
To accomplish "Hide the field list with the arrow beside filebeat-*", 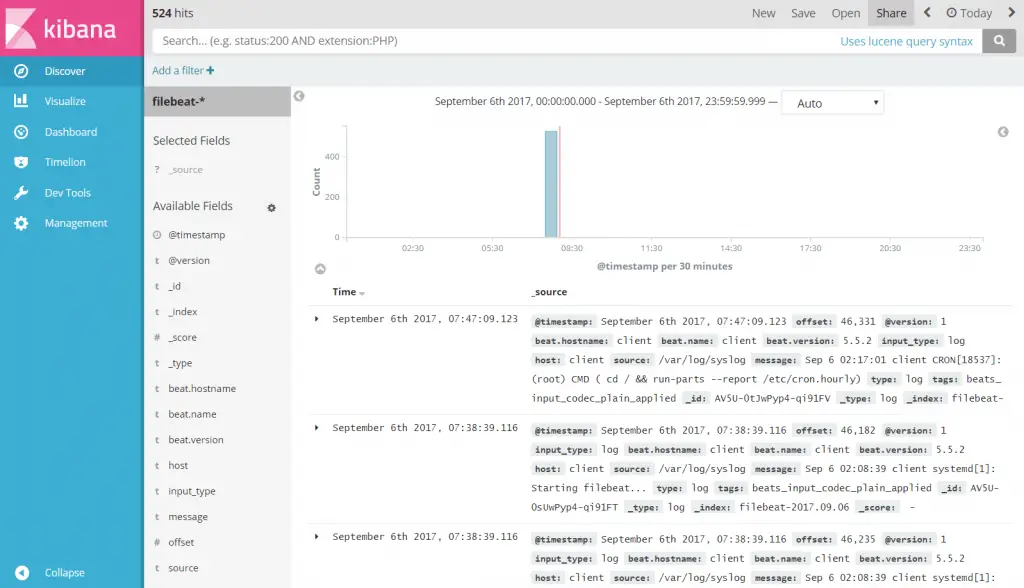I will [x=299, y=96].
